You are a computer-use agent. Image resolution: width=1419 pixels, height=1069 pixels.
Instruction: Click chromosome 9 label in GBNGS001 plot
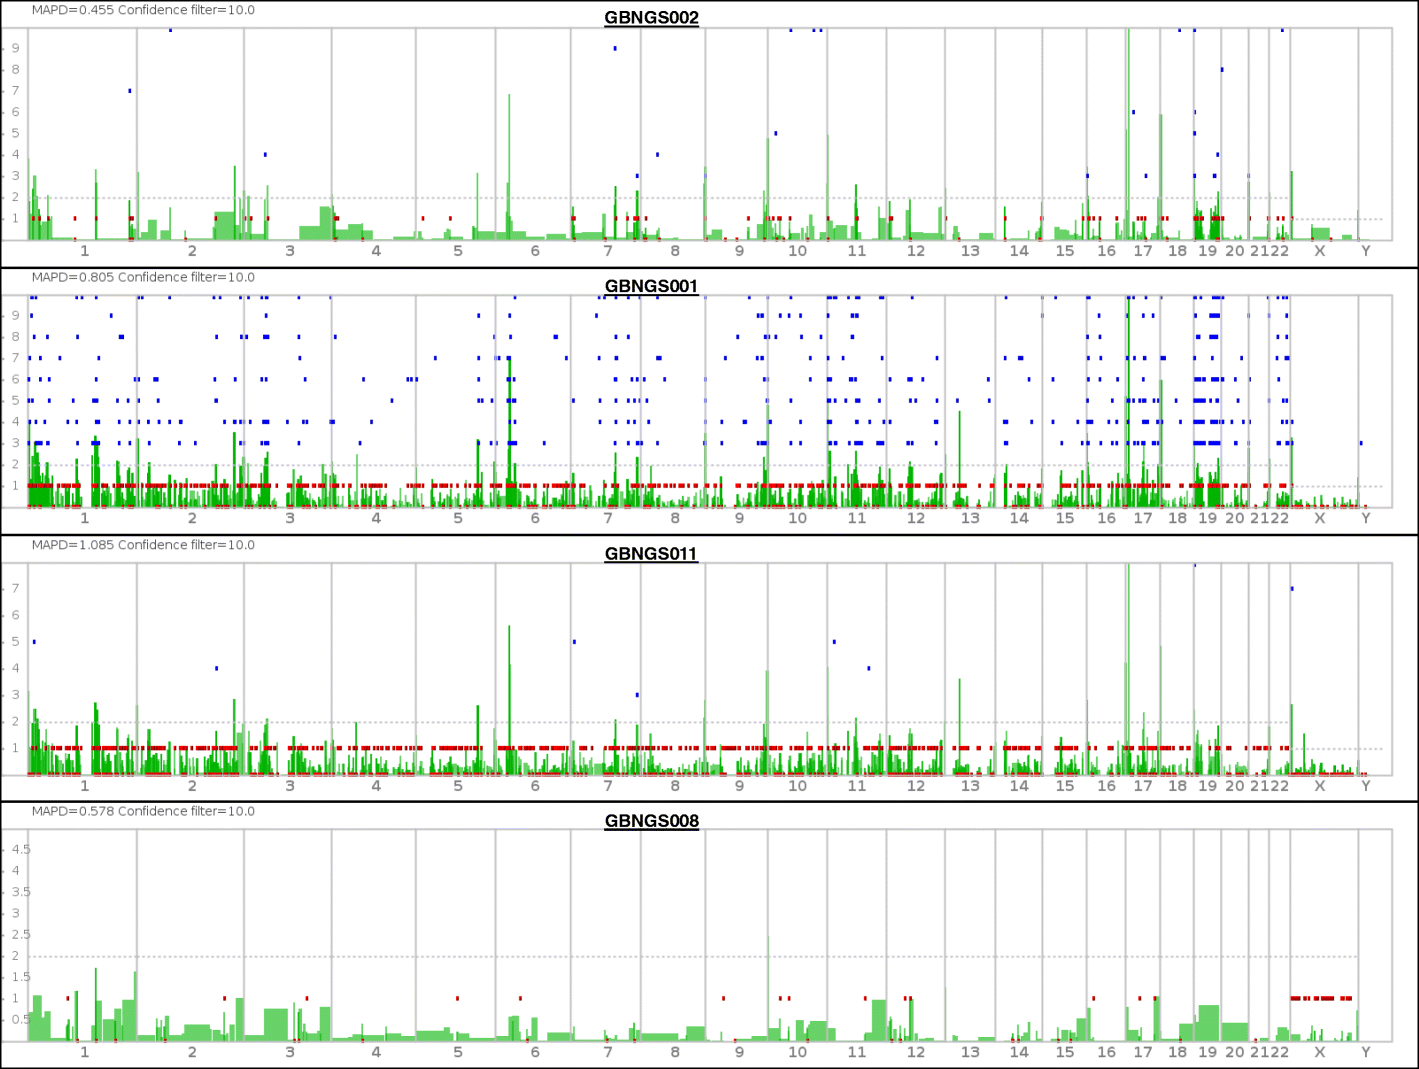[x=739, y=518]
